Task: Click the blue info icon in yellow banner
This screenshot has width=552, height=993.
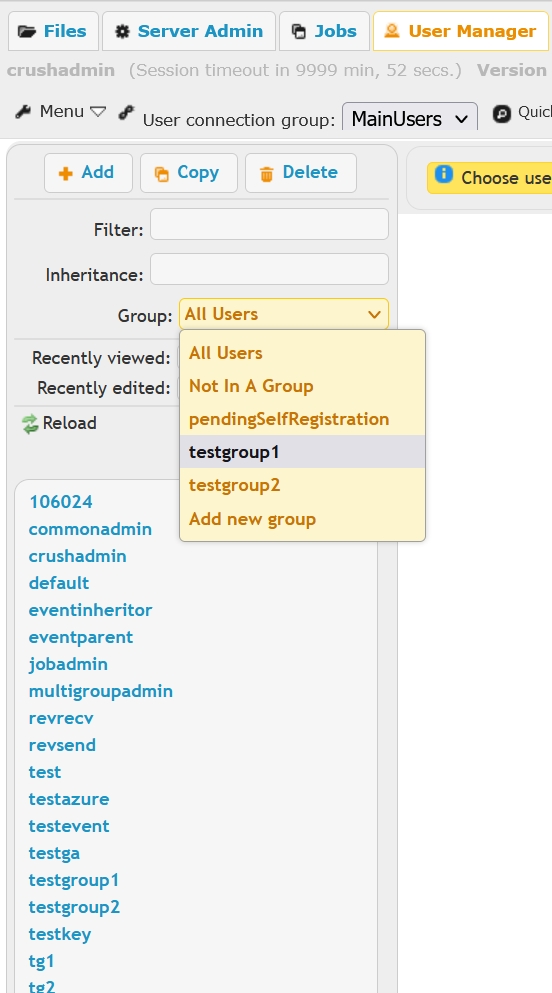Action: click(444, 174)
